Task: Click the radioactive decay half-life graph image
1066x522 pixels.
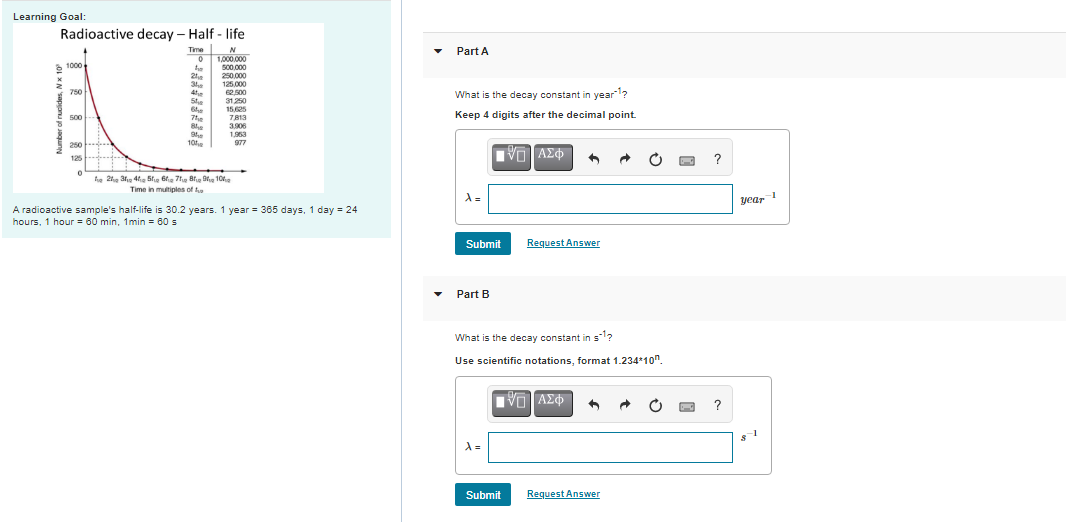Action: pos(190,109)
